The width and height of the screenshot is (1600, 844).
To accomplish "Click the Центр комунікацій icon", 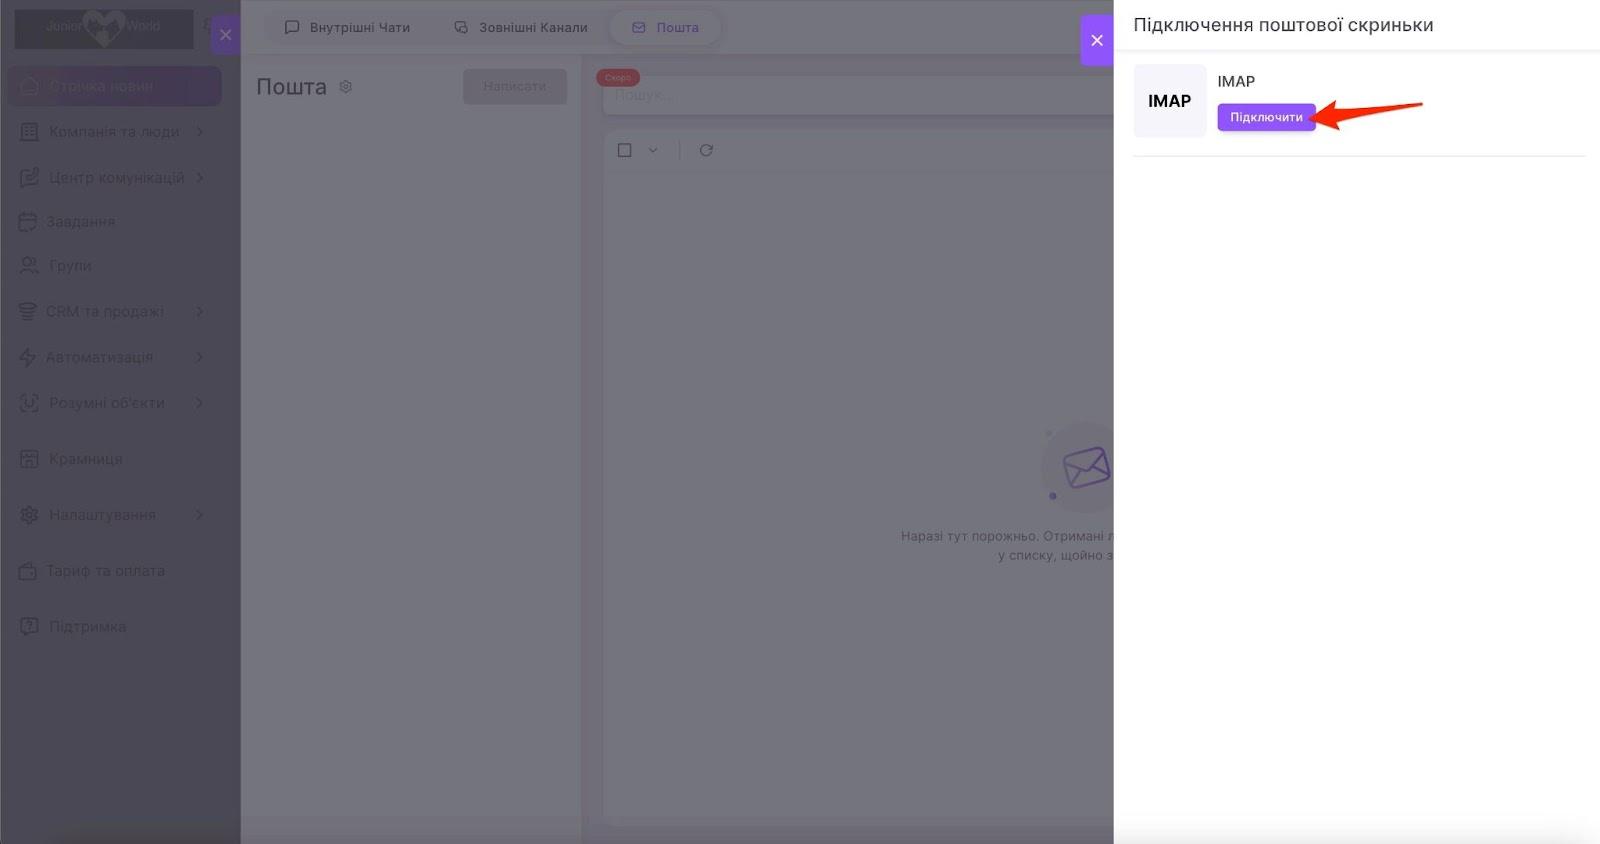I will pyautogui.click(x=30, y=178).
